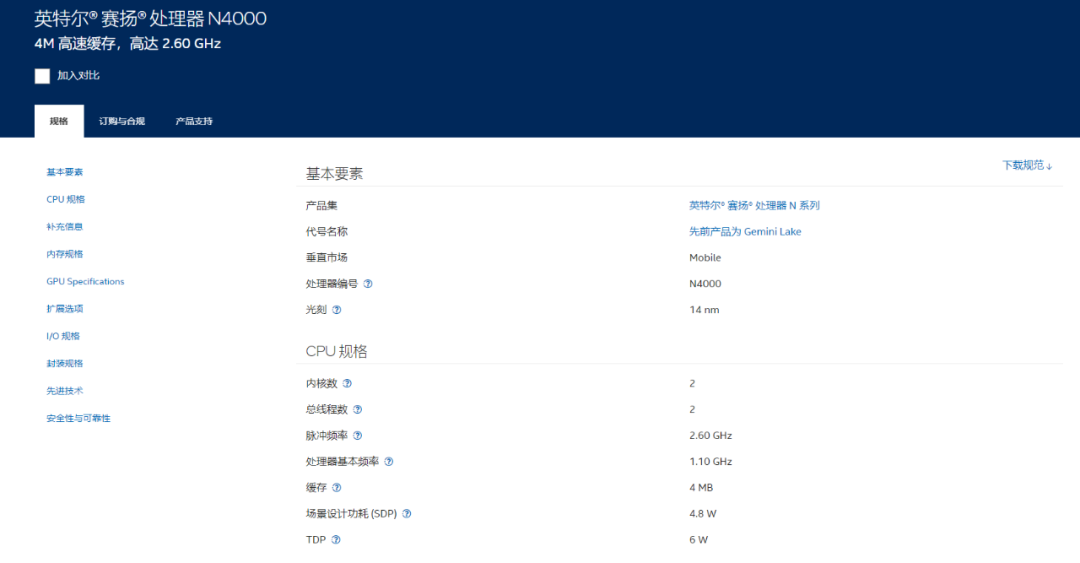Go to CPU 规格 sidebar link
The image size is (1080, 563).
[65, 199]
